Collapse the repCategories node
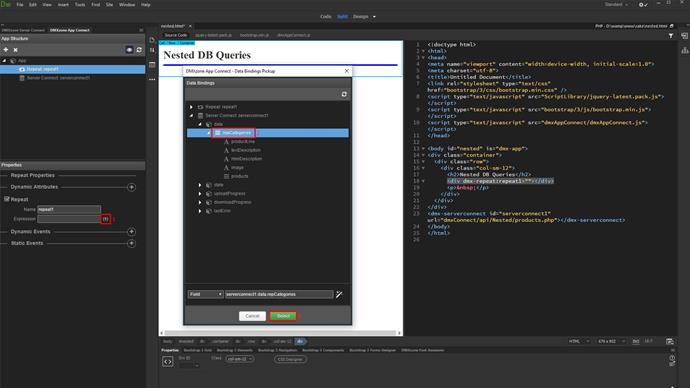690x388 pixels. pyautogui.click(x=209, y=133)
